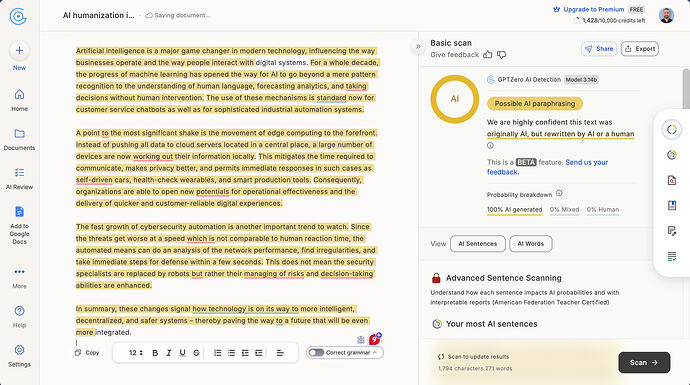Click the lock icon for Advanced Sentence Scanning
Image resolution: width=690 pixels, height=385 pixels.
tap(436, 278)
